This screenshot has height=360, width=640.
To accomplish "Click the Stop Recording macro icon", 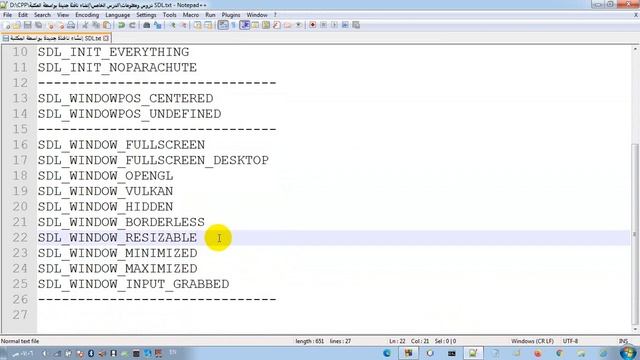I will (323, 25).
